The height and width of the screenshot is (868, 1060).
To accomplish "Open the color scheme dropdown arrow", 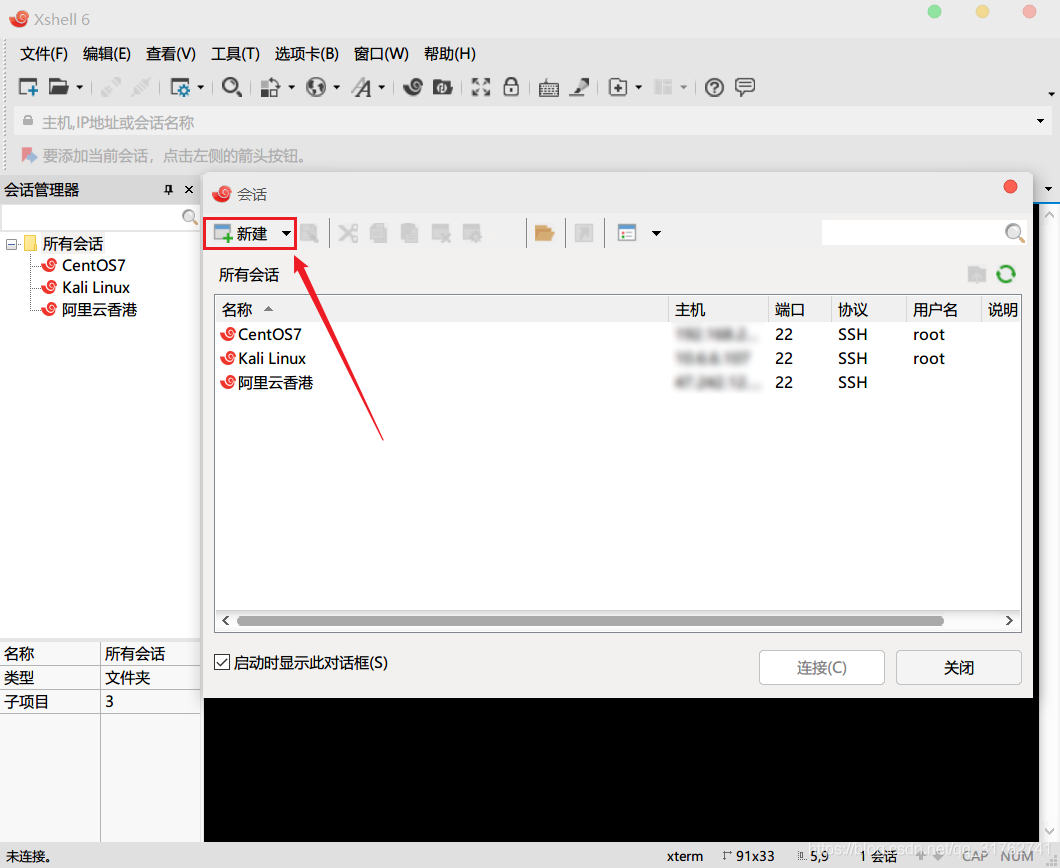I will coord(291,87).
